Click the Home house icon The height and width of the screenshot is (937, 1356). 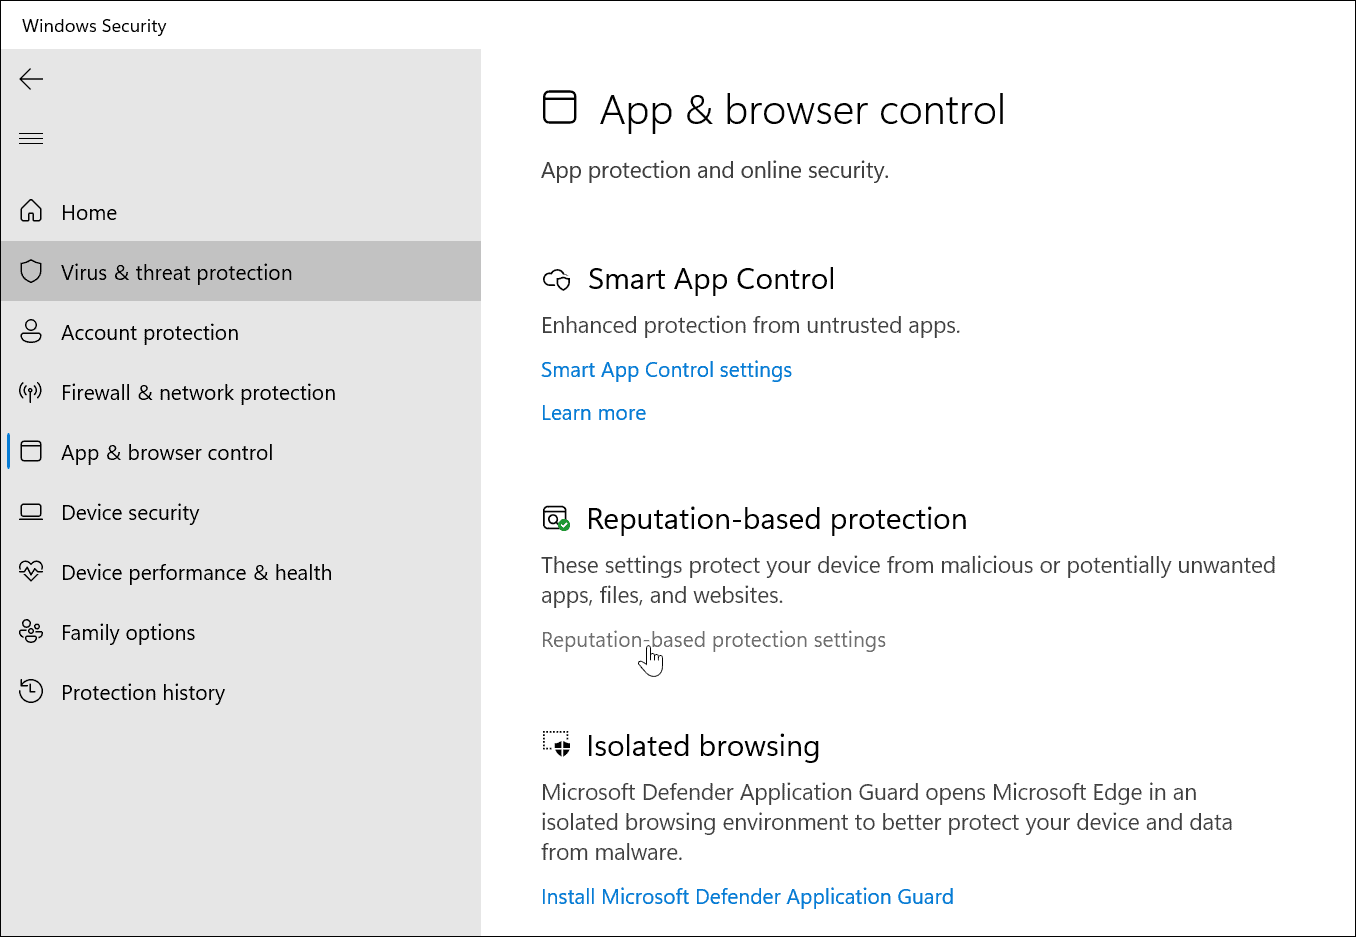31,211
